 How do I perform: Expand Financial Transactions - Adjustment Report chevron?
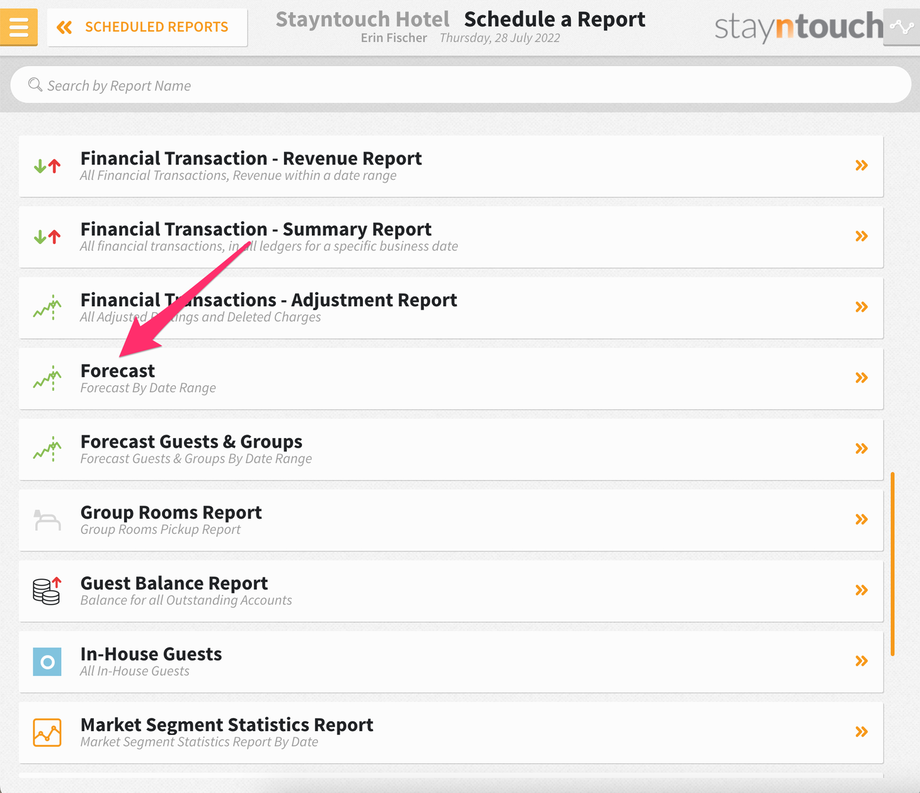coord(861,307)
